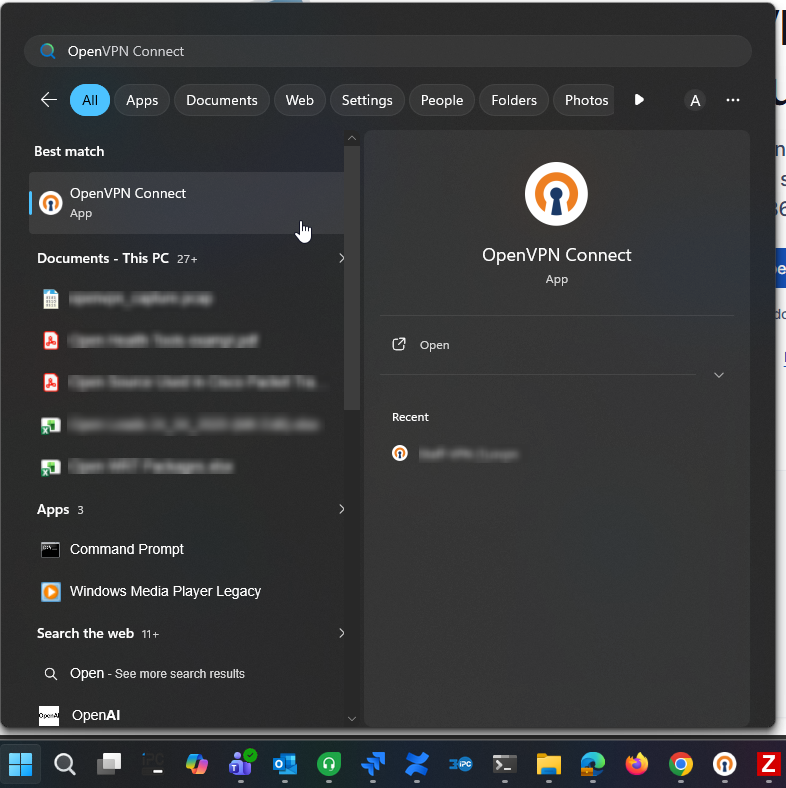Click the Documents - This PC heading
Image resolution: width=786 pixels, height=788 pixels.
pos(103,258)
